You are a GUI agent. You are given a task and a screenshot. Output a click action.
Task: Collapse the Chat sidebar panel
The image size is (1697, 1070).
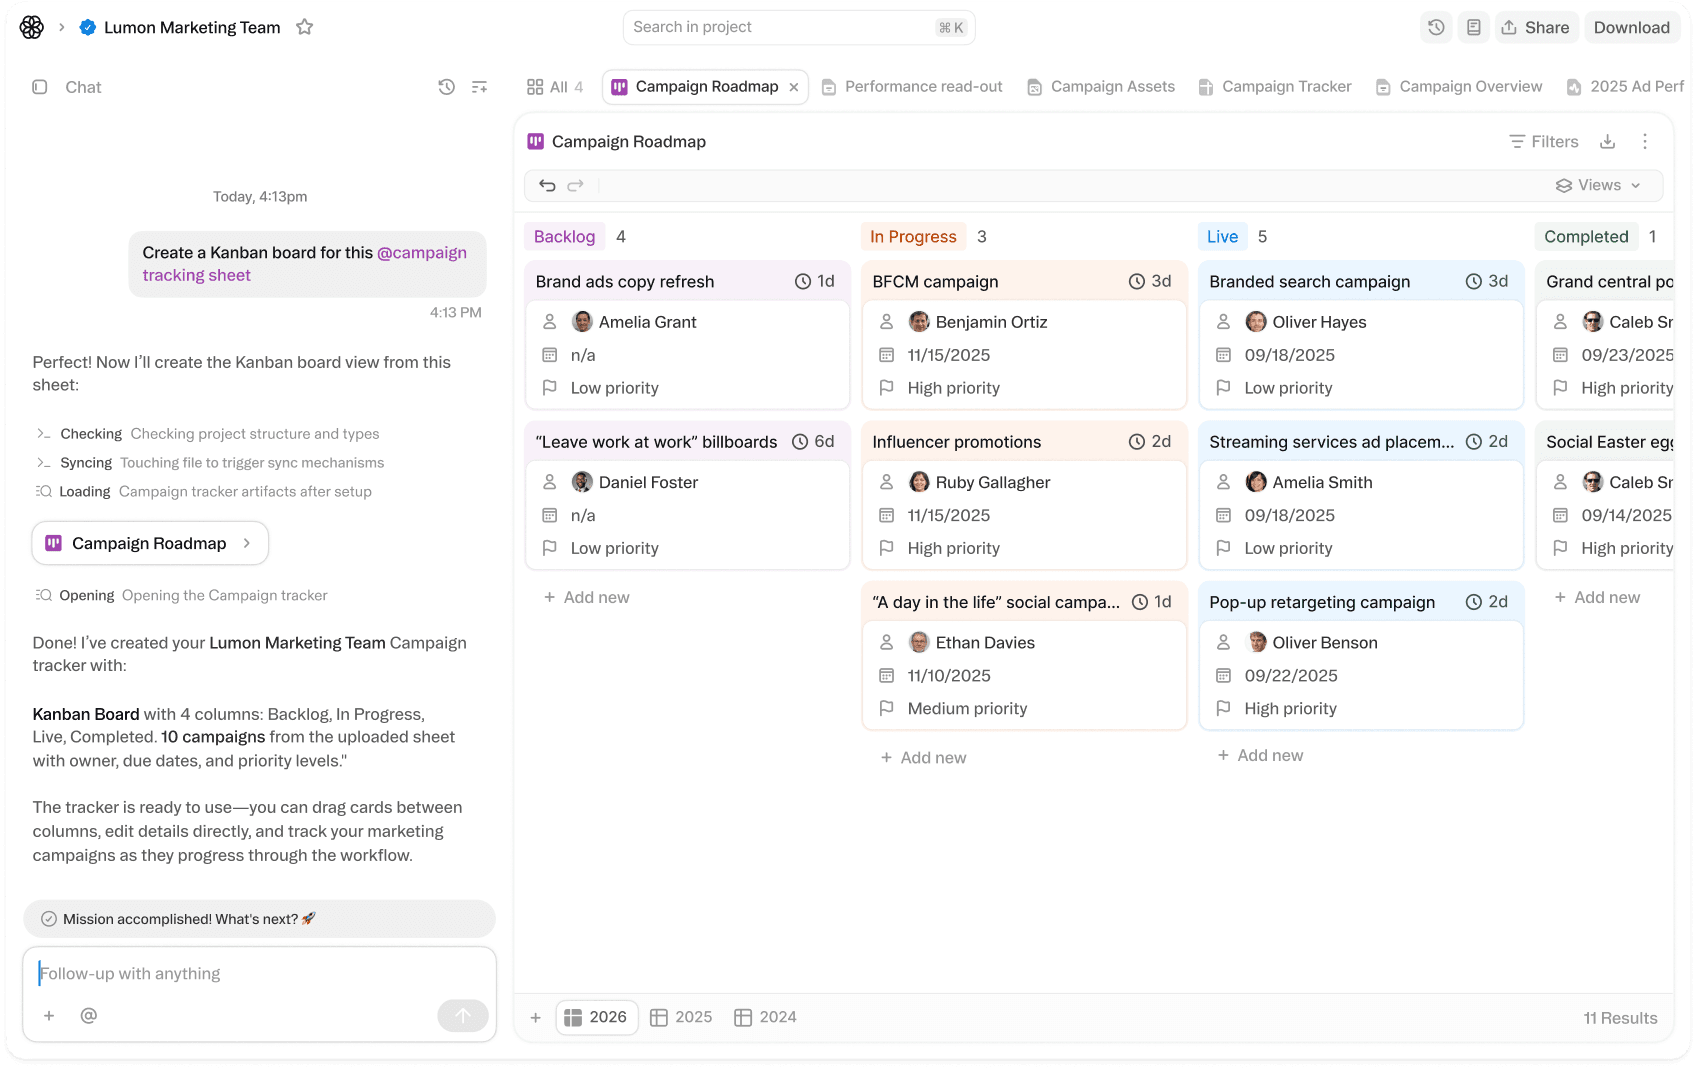(40, 87)
